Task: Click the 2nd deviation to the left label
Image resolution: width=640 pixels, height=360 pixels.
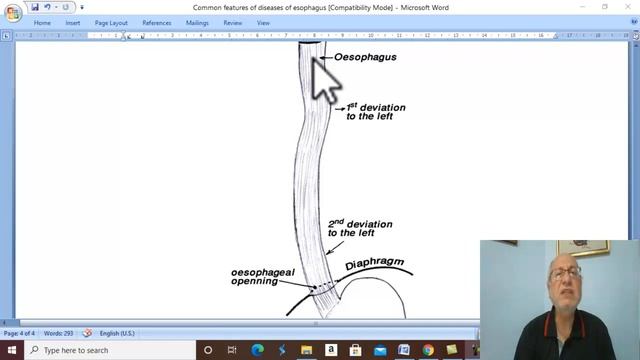Action: point(360,228)
